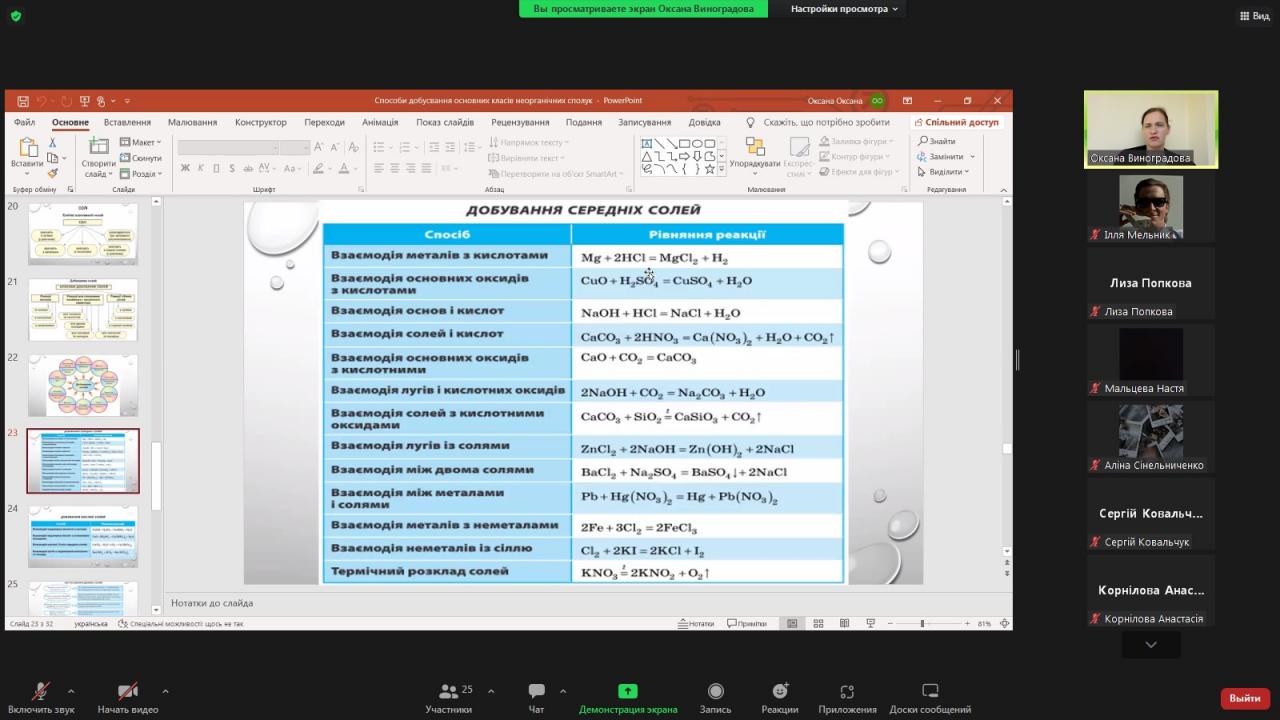Open the Participants list
This screenshot has height=720, width=1280.
pyautogui.click(x=449, y=697)
